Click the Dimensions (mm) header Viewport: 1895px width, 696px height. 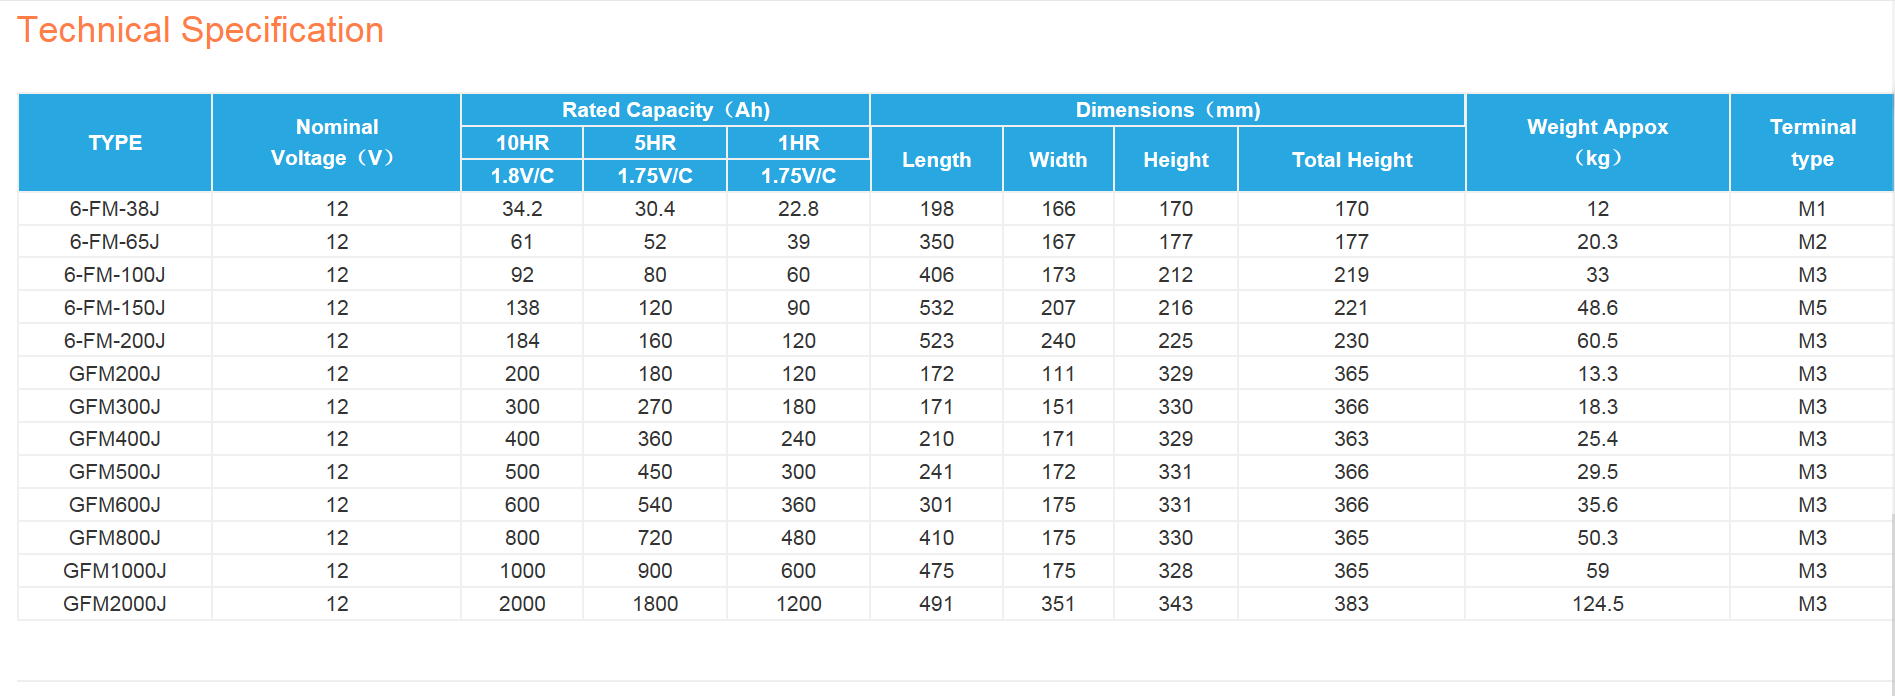tap(1167, 110)
